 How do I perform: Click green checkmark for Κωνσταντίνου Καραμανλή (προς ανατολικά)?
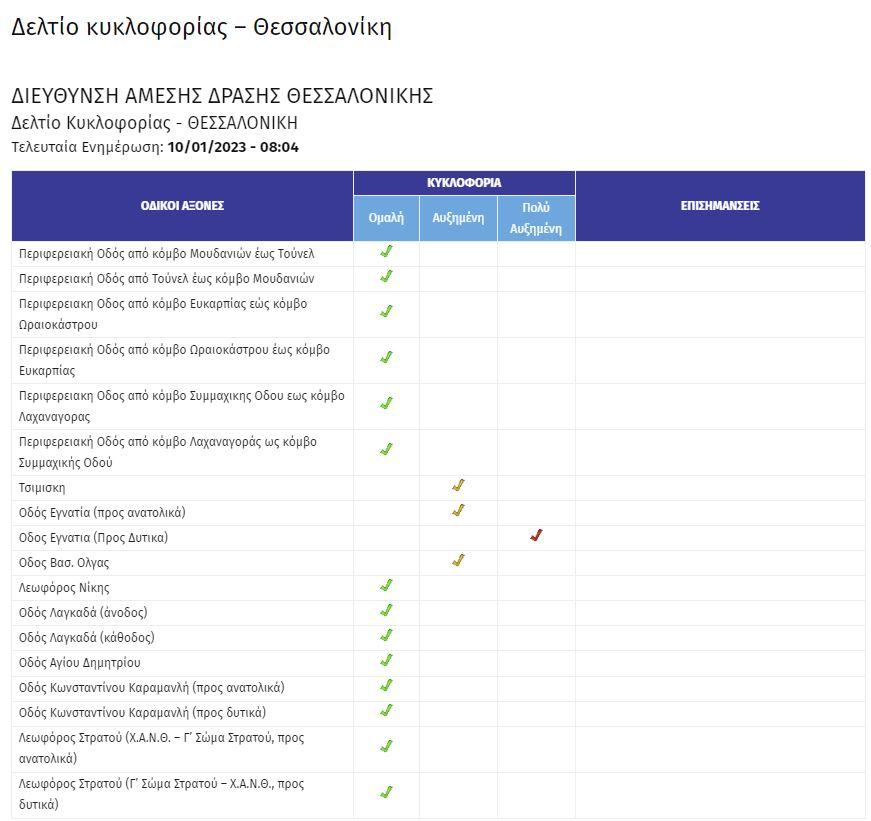click(x=386, y=687)
